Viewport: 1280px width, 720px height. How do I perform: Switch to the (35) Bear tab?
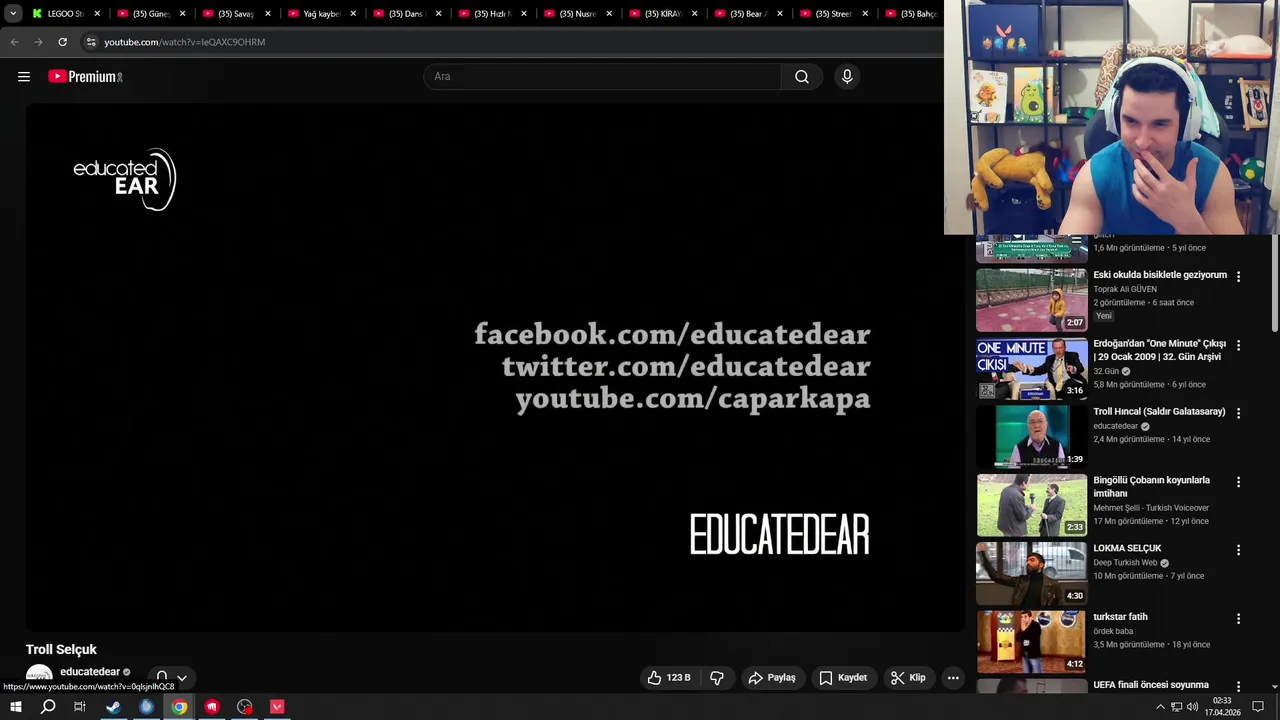click(x=748, y=14)
